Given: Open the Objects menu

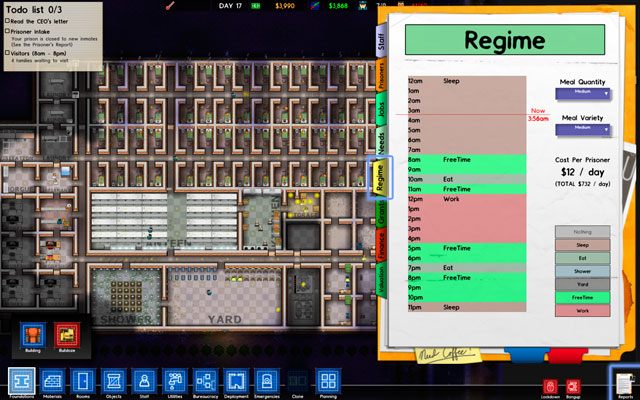Looking at the screenshot, I should click(x=113, y=381).
